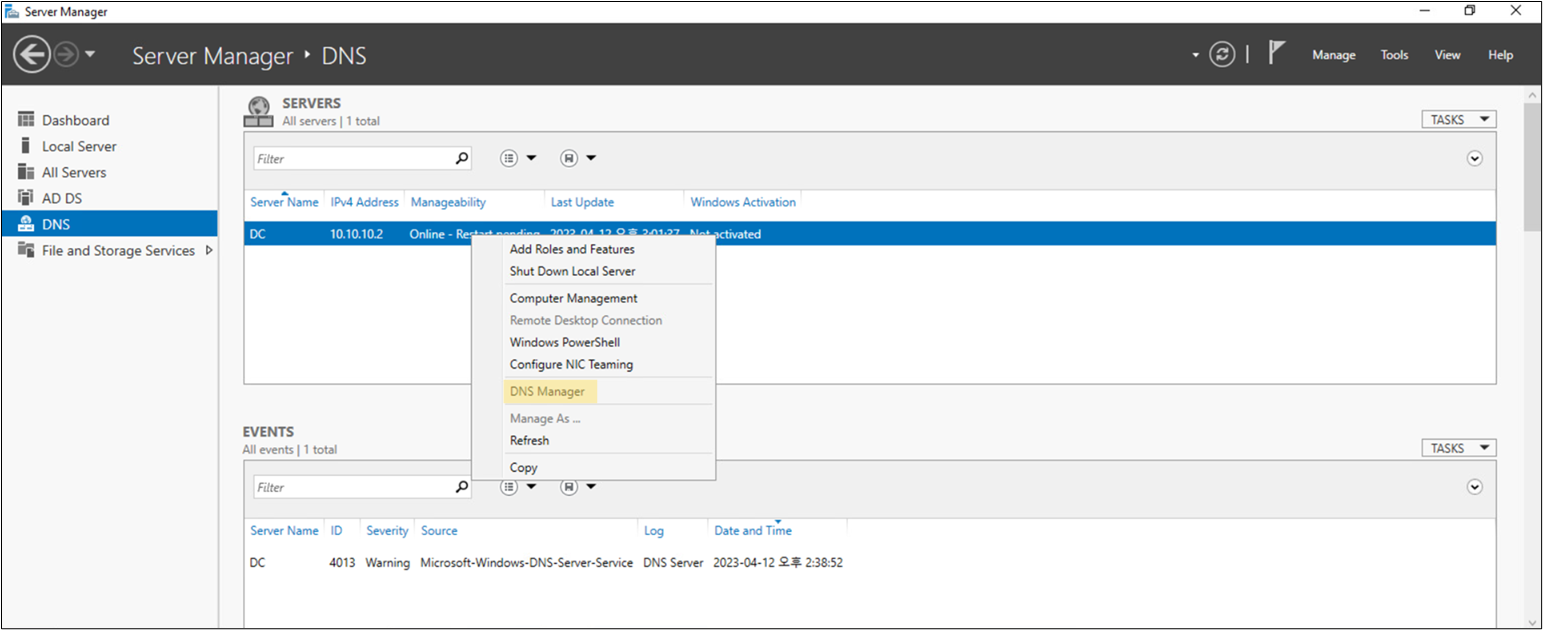Expand File and Storage Services arrow

(209, 250)
